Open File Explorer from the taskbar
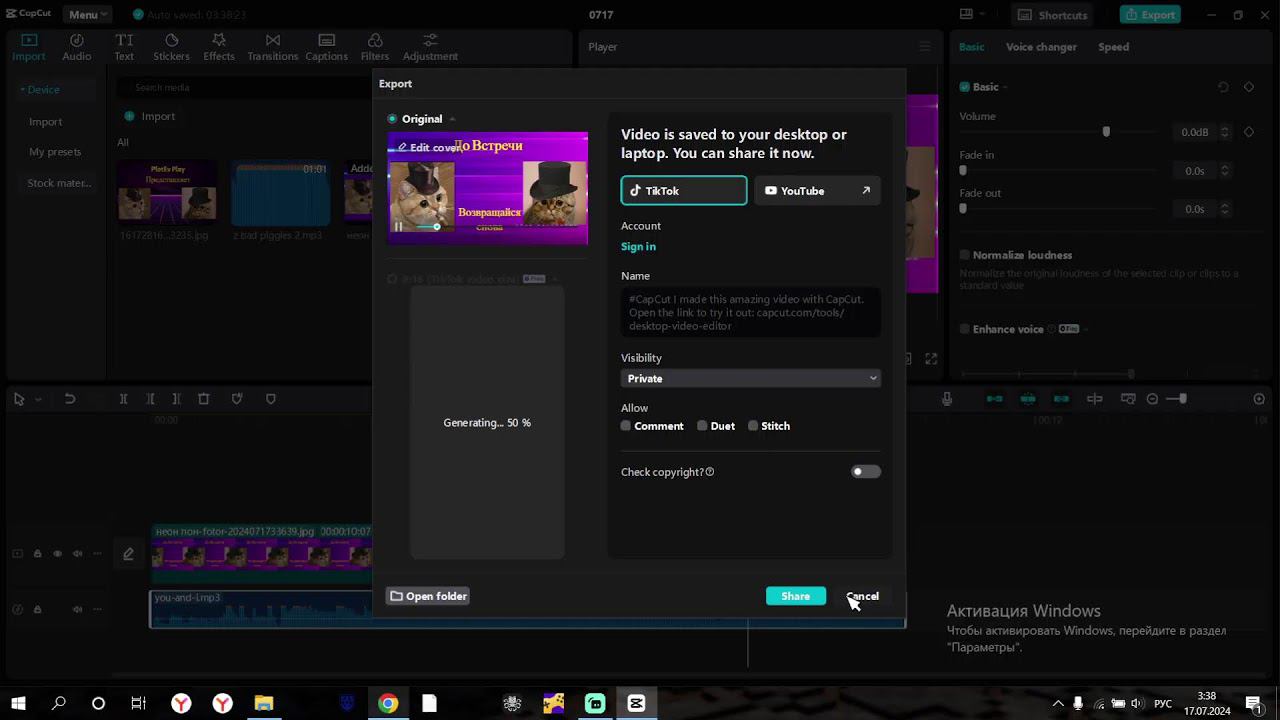Screen dimensions: 1280x720 pyautogui.click(x=264, y=703)
